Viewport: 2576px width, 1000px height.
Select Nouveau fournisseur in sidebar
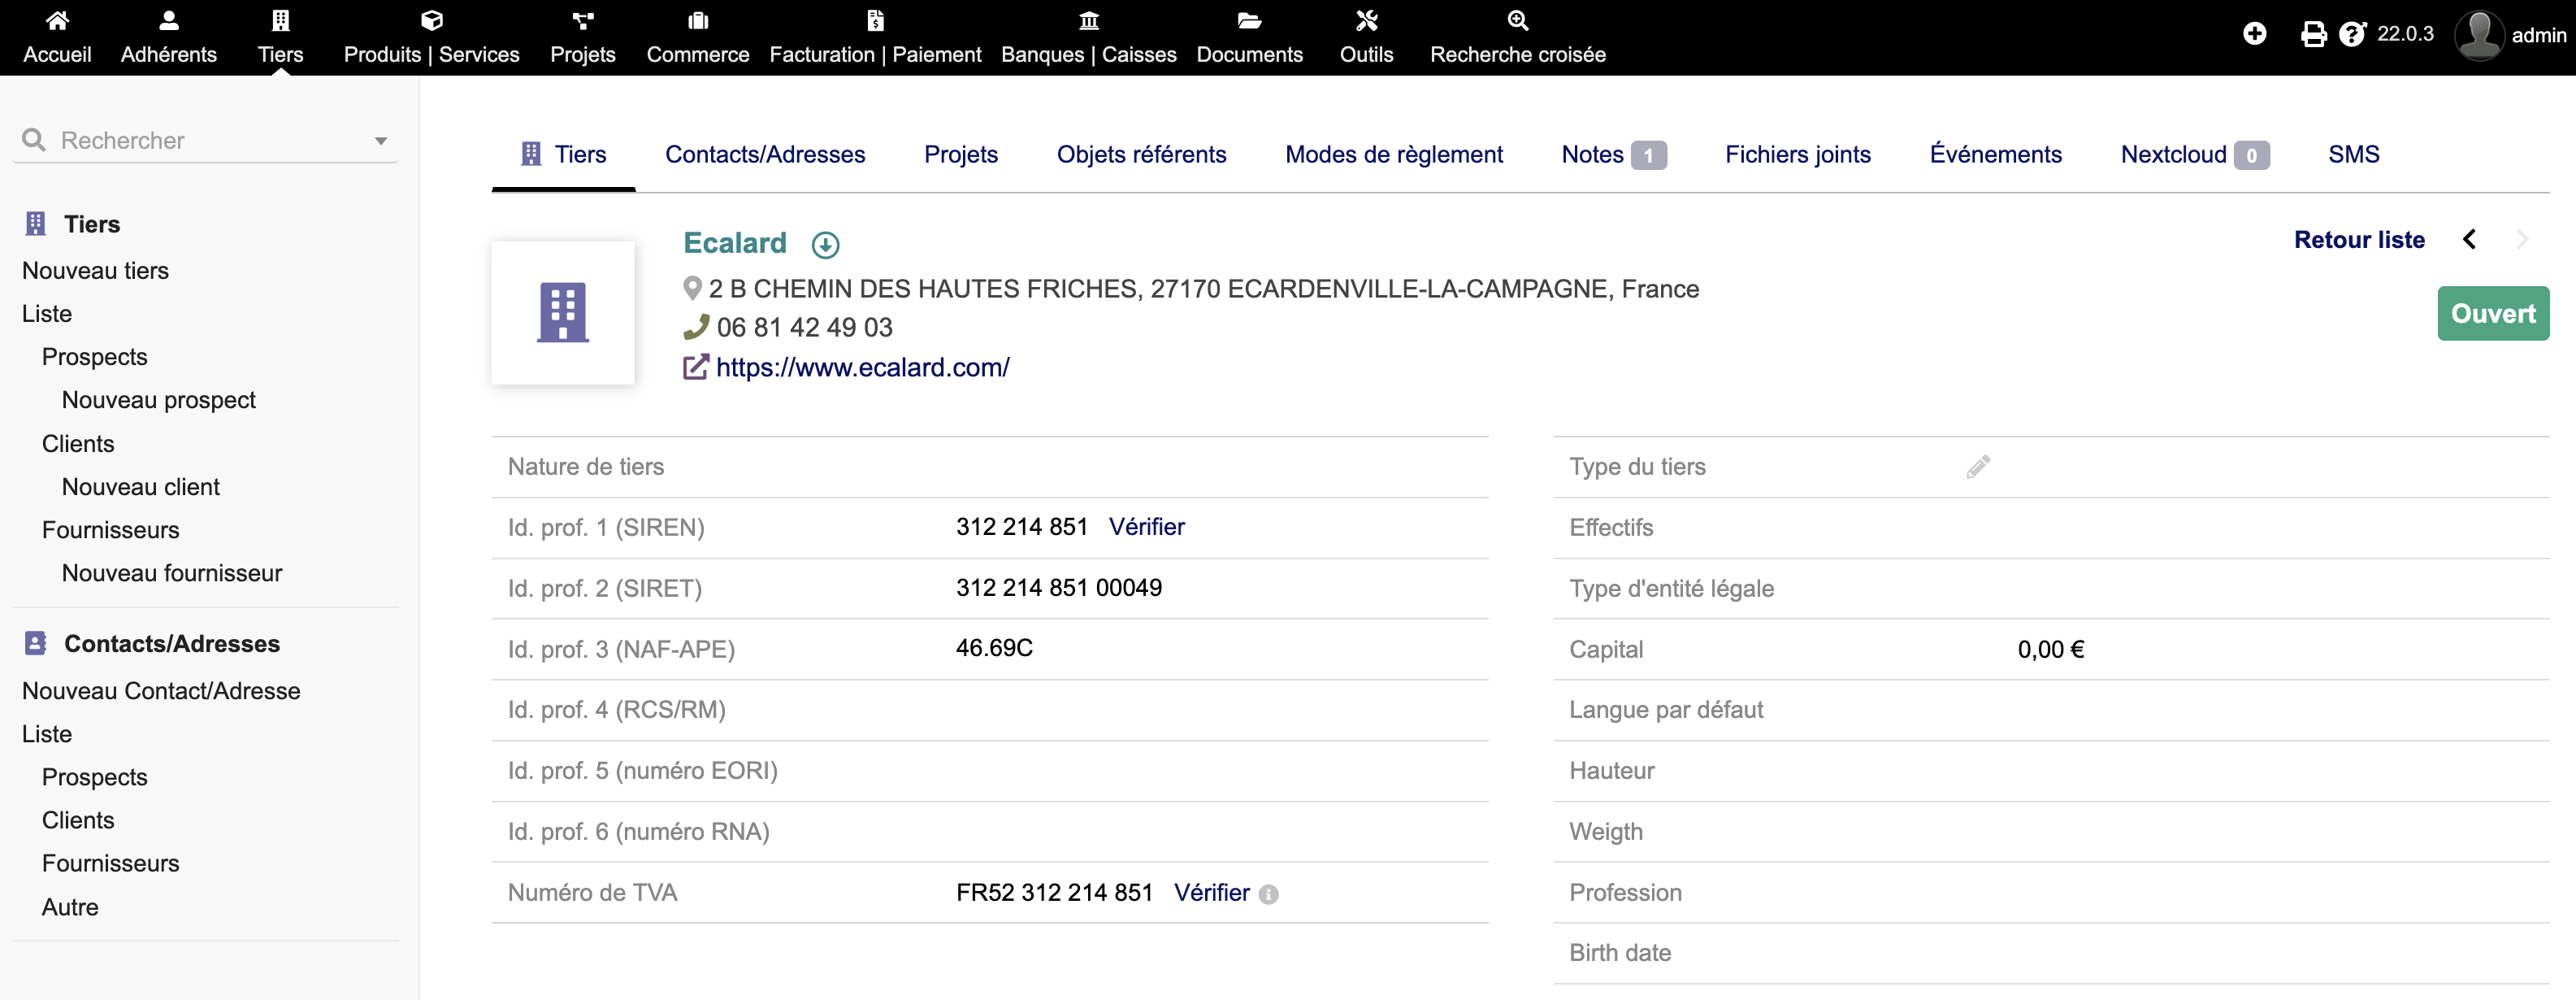pyautogui.click(x=172, y=573)
